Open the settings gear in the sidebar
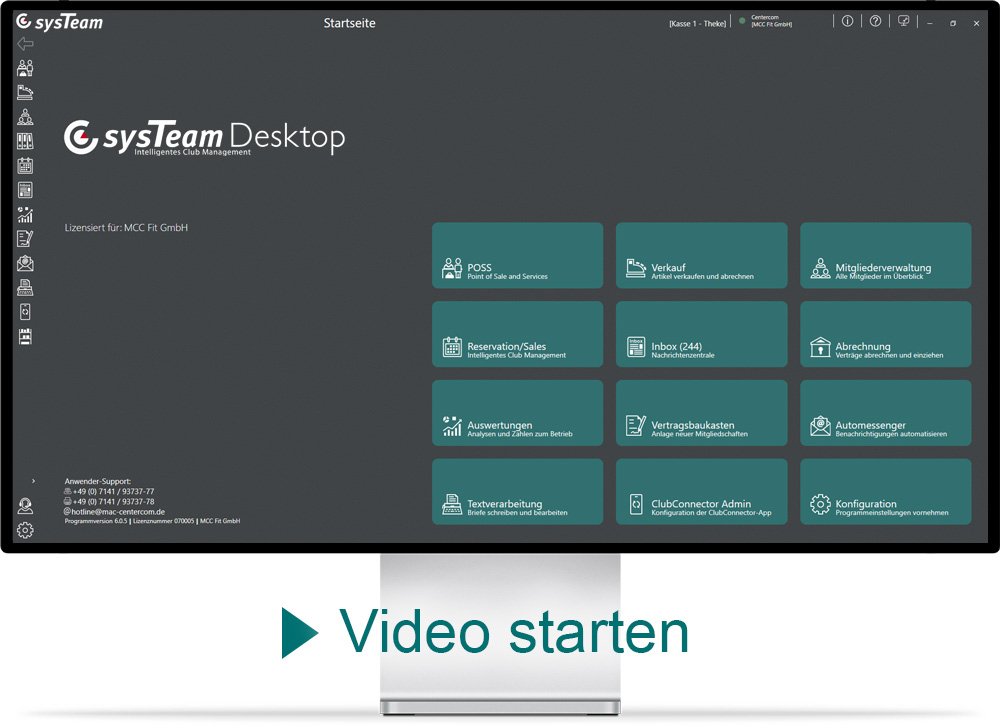Viewport: 1000px width, 726px height. [26, 530]
